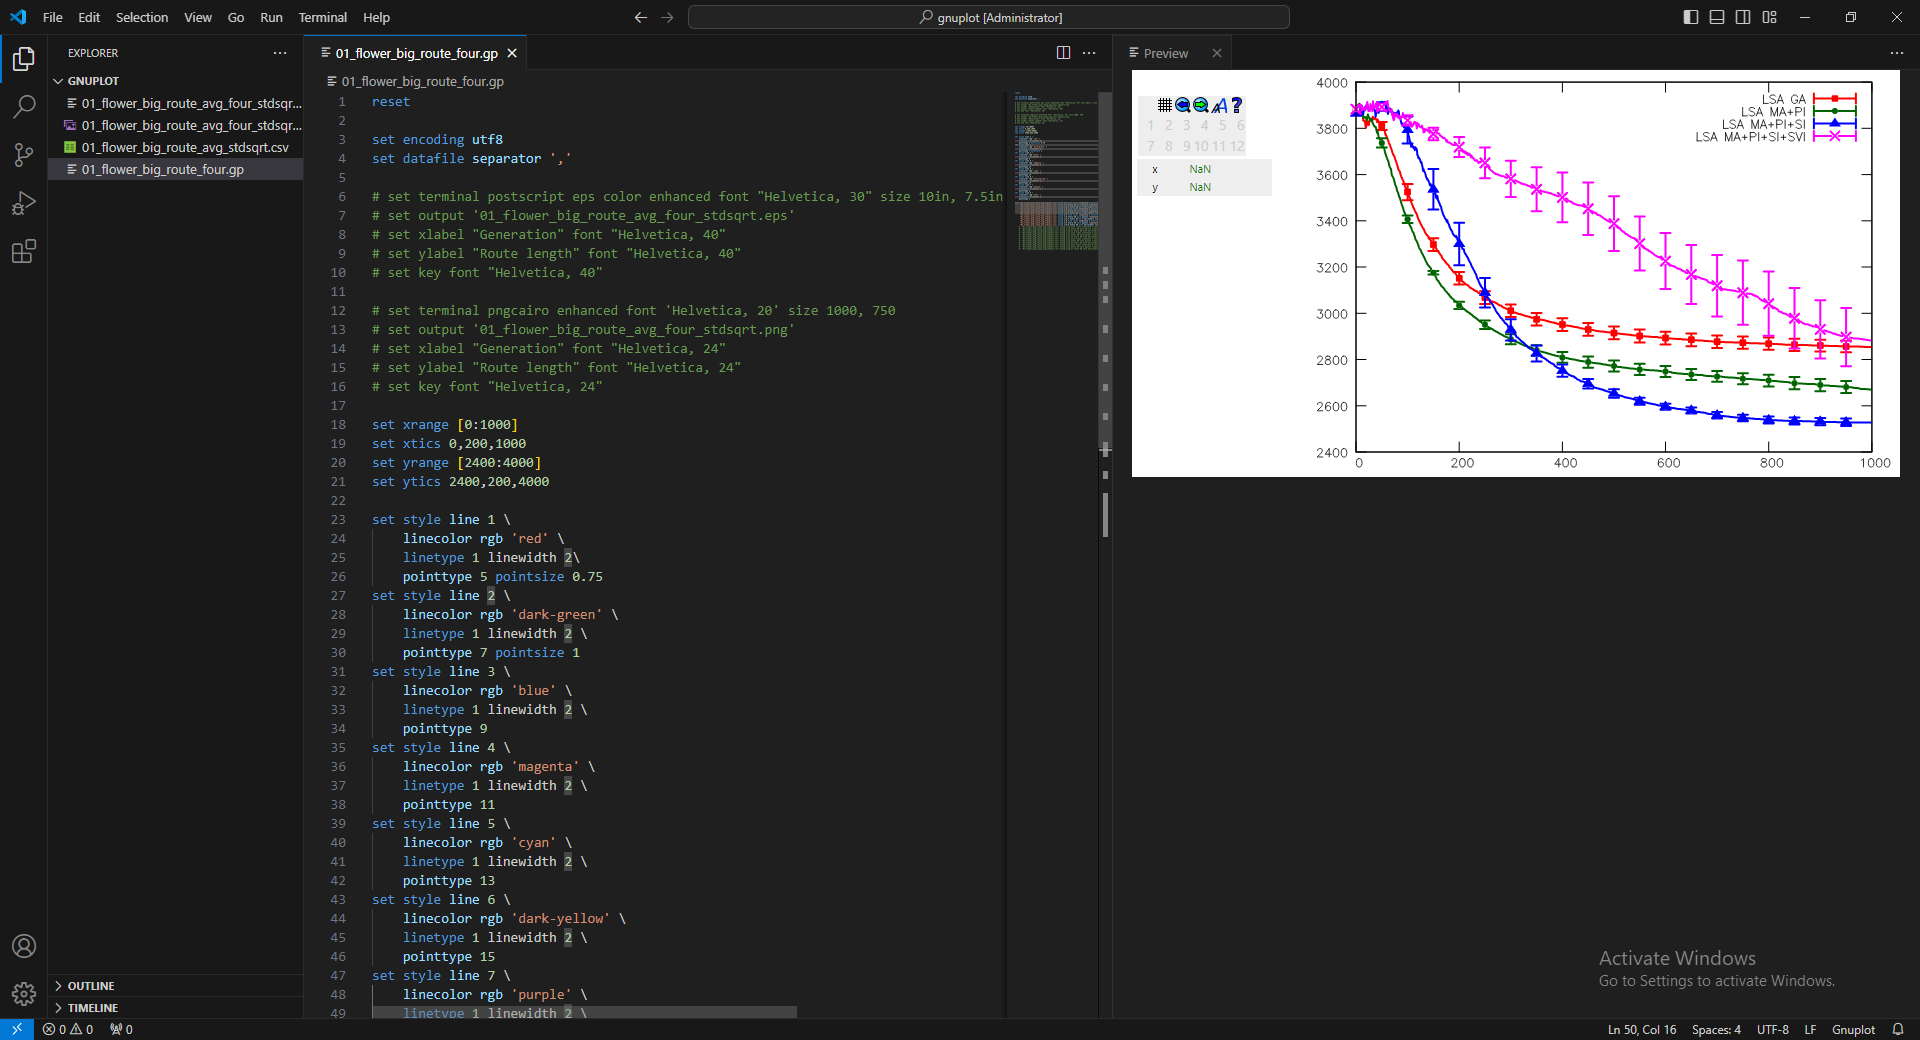The height and width of the screenshot is (1040, 1920).
Task: Click next zoom icon in gnuplot preview
Action: (1201, 105)
